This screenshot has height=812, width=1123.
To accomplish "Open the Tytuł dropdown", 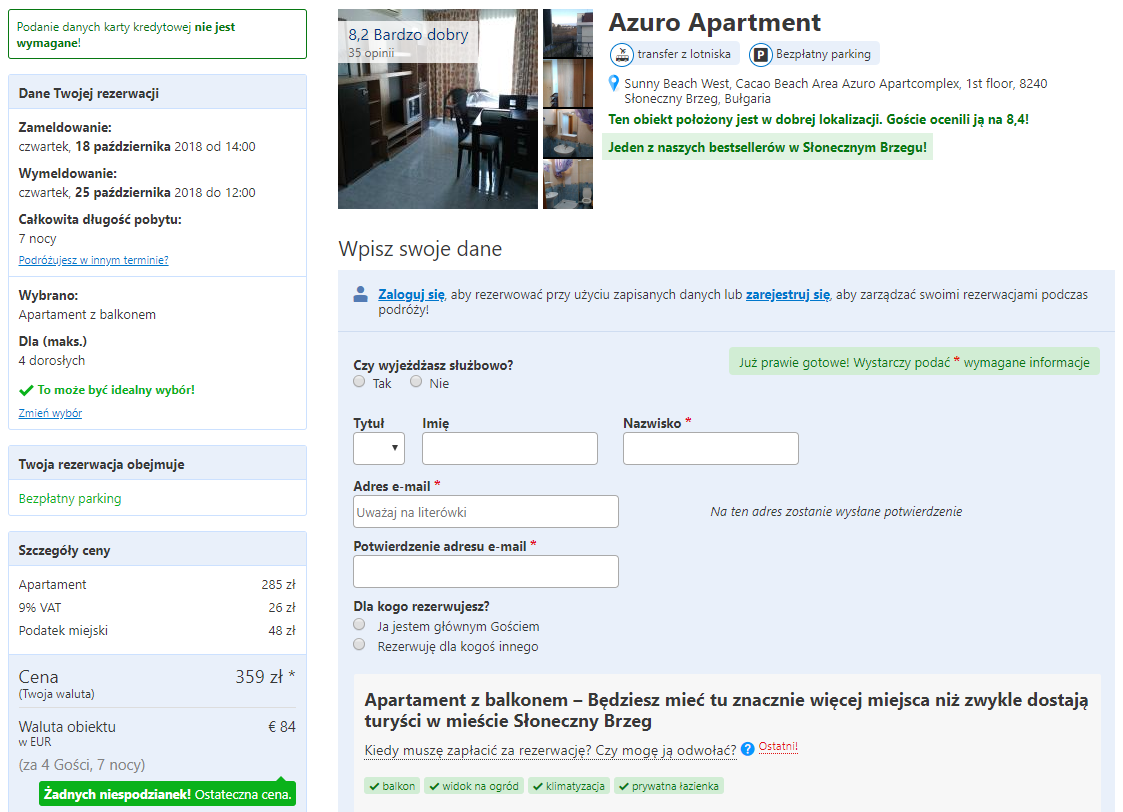I will 379,448.
